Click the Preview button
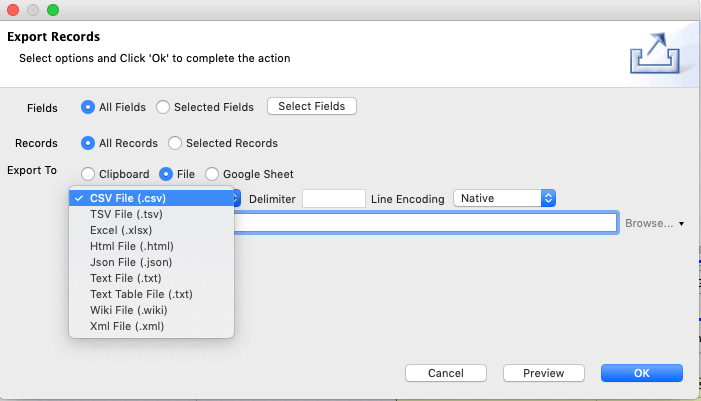 [544, 373]
